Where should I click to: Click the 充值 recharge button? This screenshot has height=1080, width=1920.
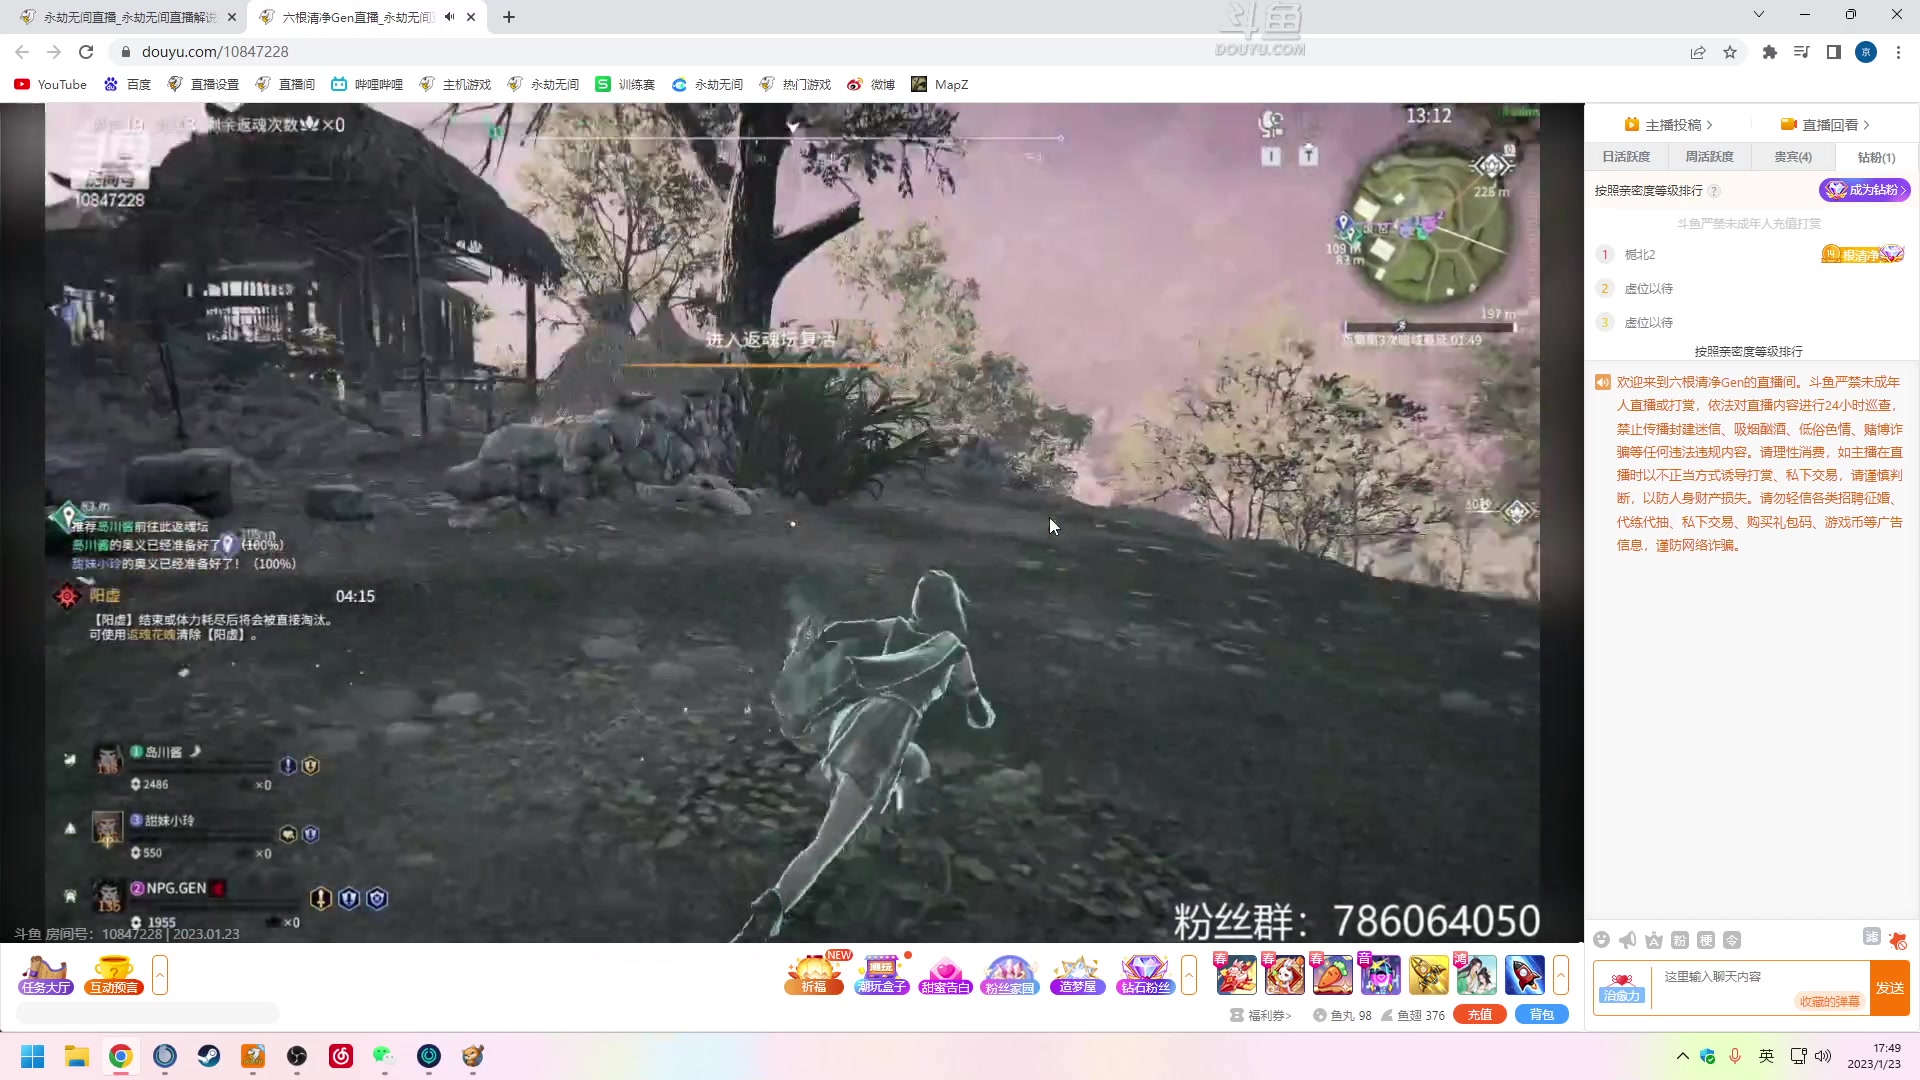[x=1480, y=1015]
